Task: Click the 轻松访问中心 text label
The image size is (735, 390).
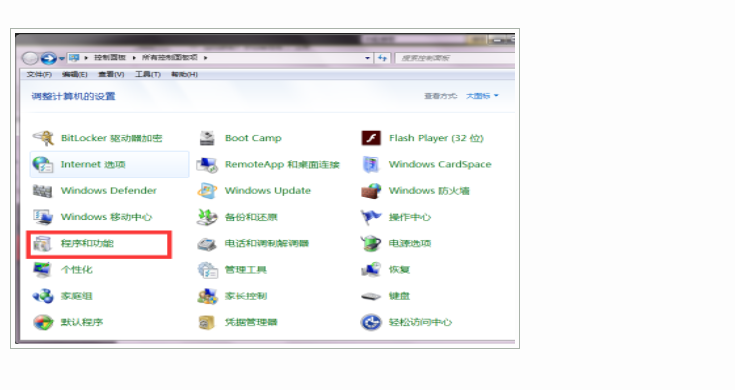Action: click(x=420, y=322)
